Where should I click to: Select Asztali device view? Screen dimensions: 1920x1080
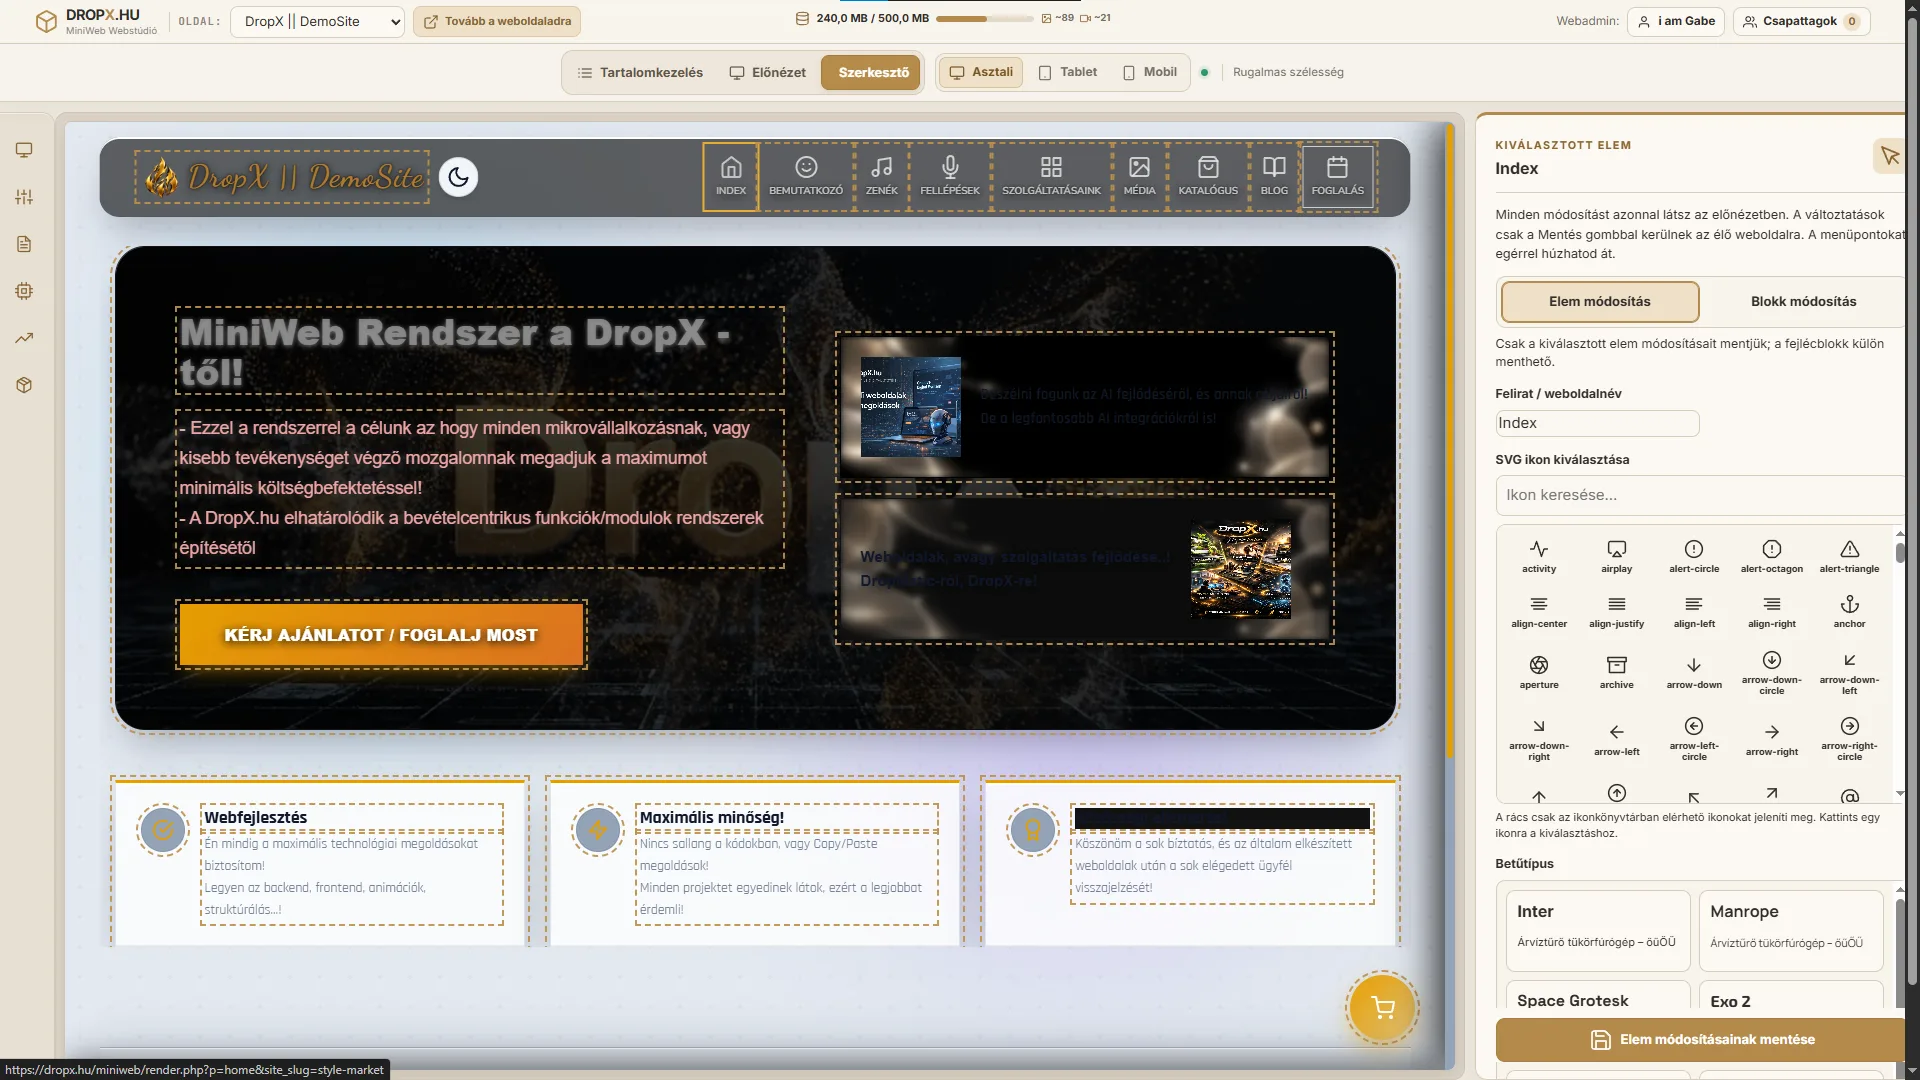[x=981, y=72]
